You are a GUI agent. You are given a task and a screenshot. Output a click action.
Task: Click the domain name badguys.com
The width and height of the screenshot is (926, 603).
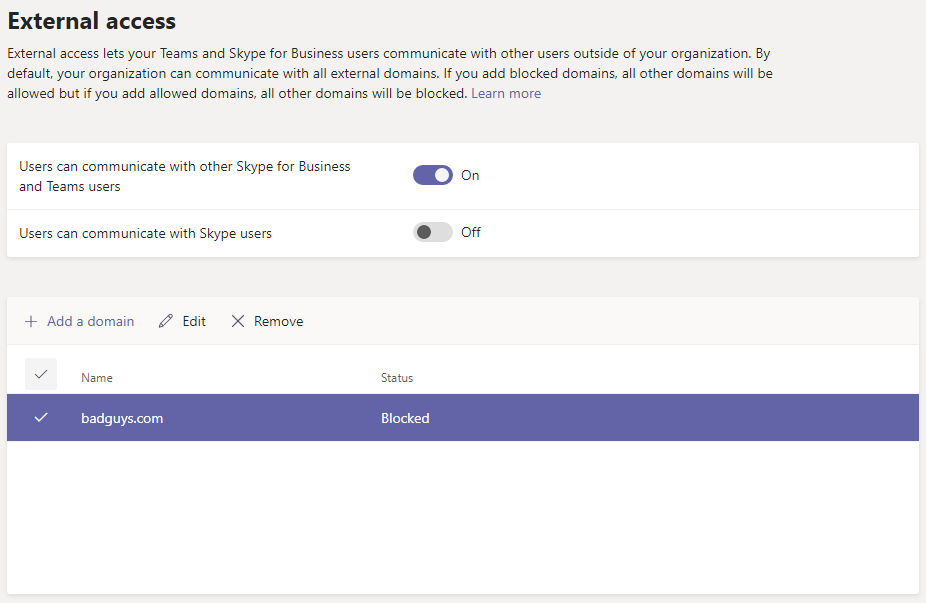tap(122, 417)
